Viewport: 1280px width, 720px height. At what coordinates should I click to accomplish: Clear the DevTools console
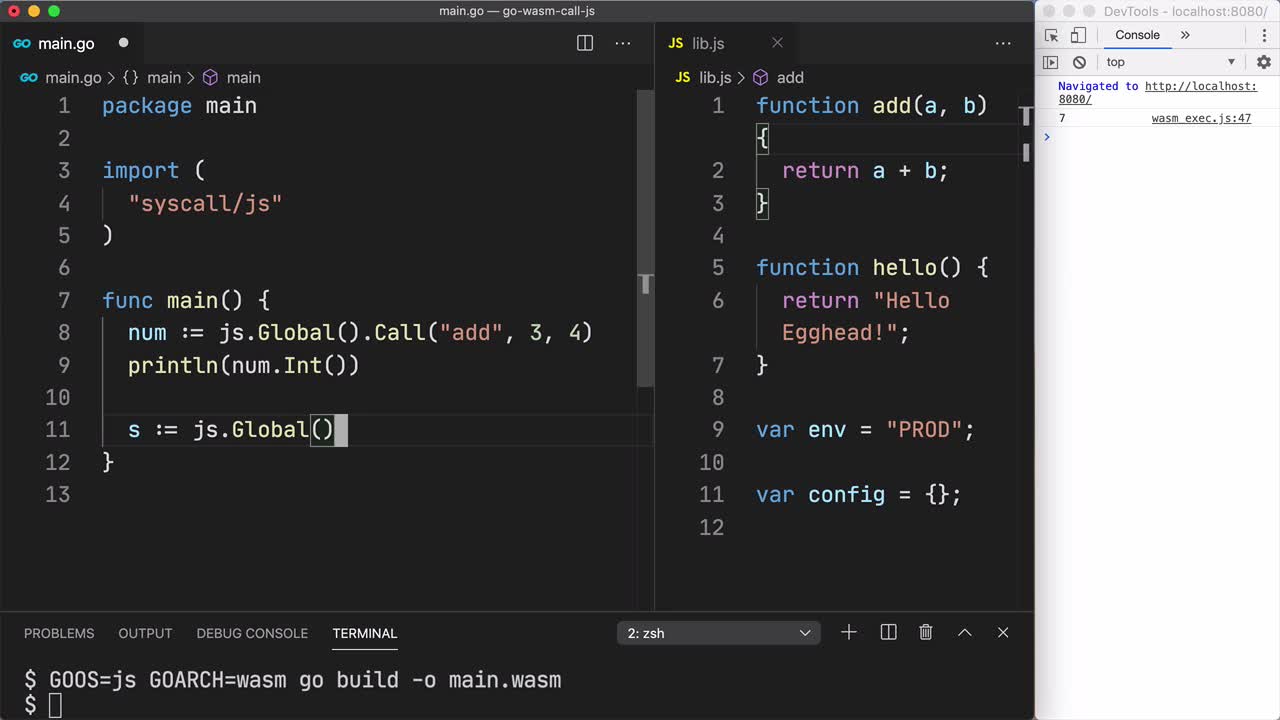[x=1079, y=62]
